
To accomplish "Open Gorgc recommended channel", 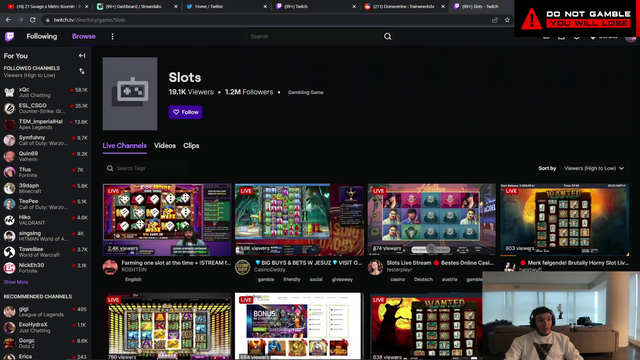I will [46, 343].
